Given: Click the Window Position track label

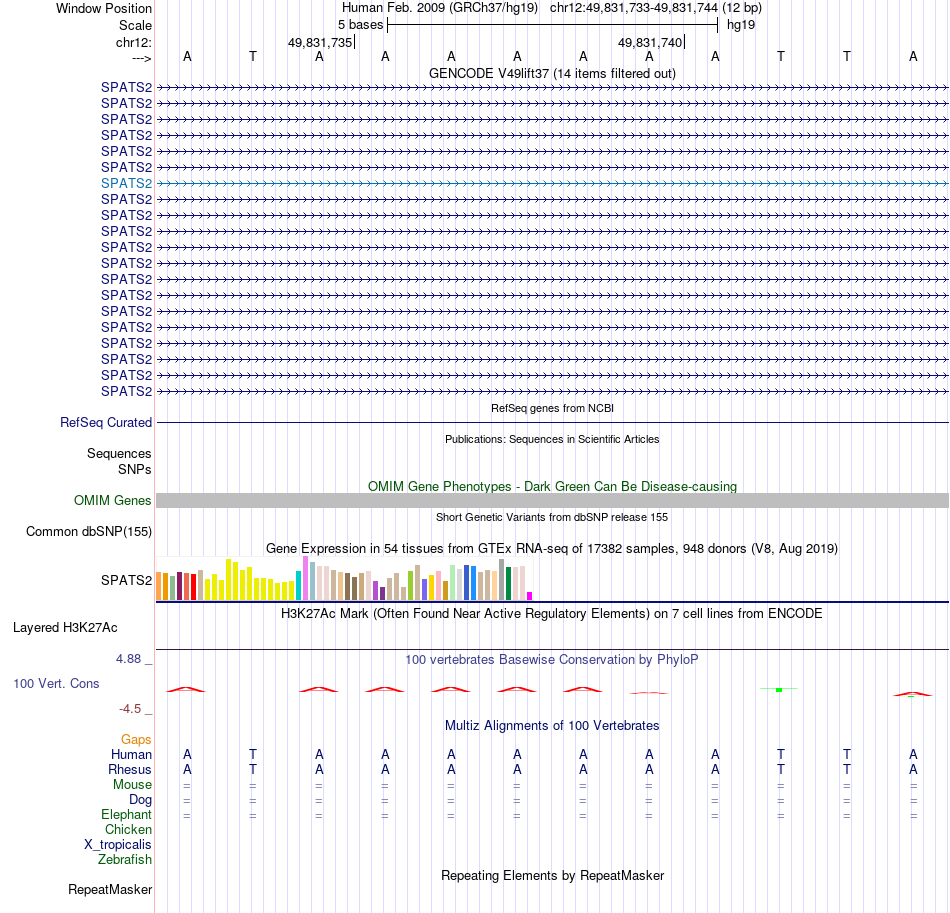Looking at the screenshot, I should point(104,8).
